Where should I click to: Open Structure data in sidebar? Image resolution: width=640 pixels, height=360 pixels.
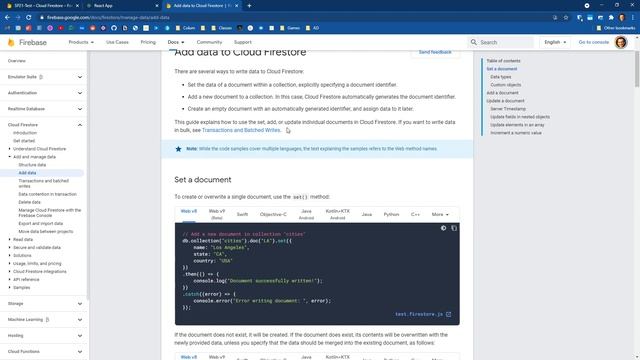click(x=32, y=164)
